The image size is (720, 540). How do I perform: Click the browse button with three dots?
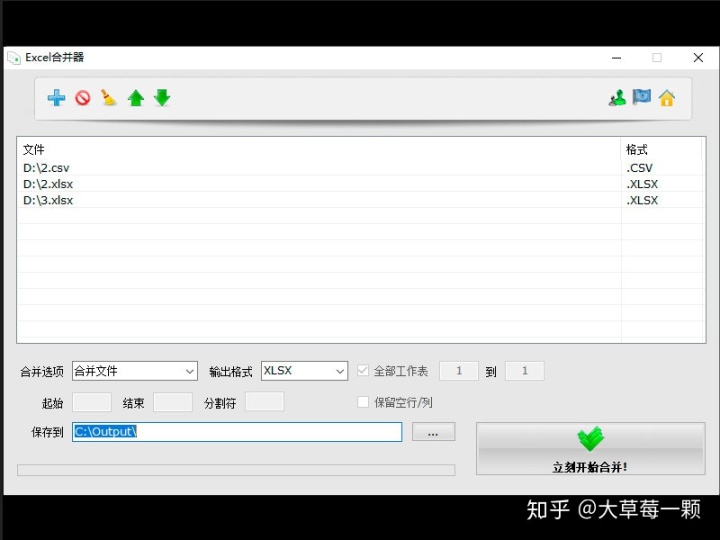pyautogui.click(x=433, y=432)
